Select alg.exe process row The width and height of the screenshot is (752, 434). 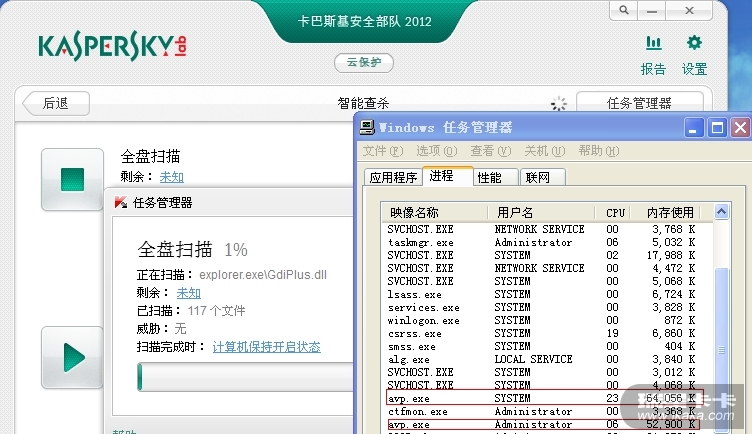(541, 359)
